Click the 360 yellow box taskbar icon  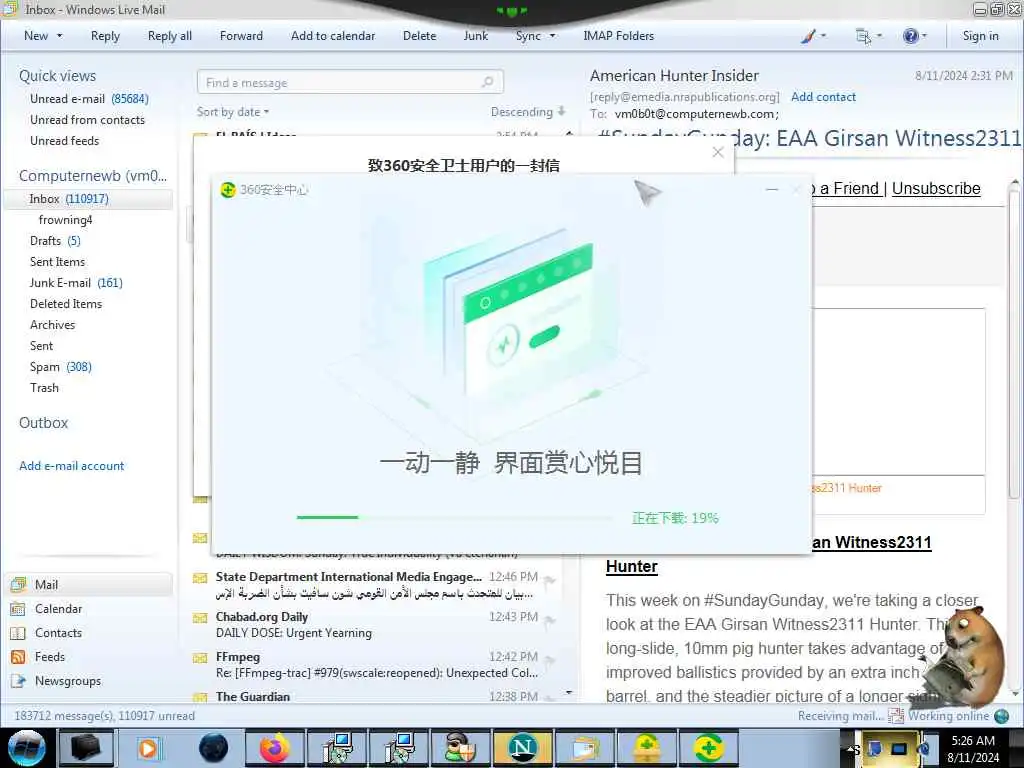coord(646,748)
